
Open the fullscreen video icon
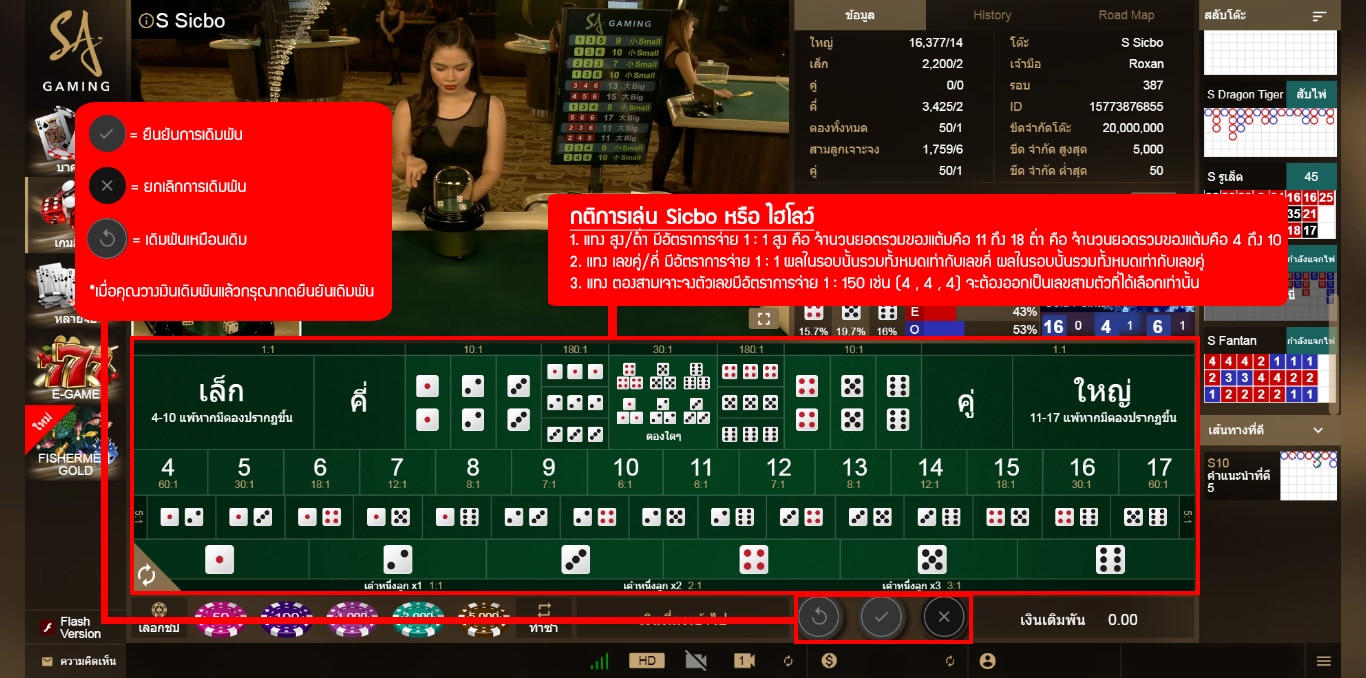(764, 319)
